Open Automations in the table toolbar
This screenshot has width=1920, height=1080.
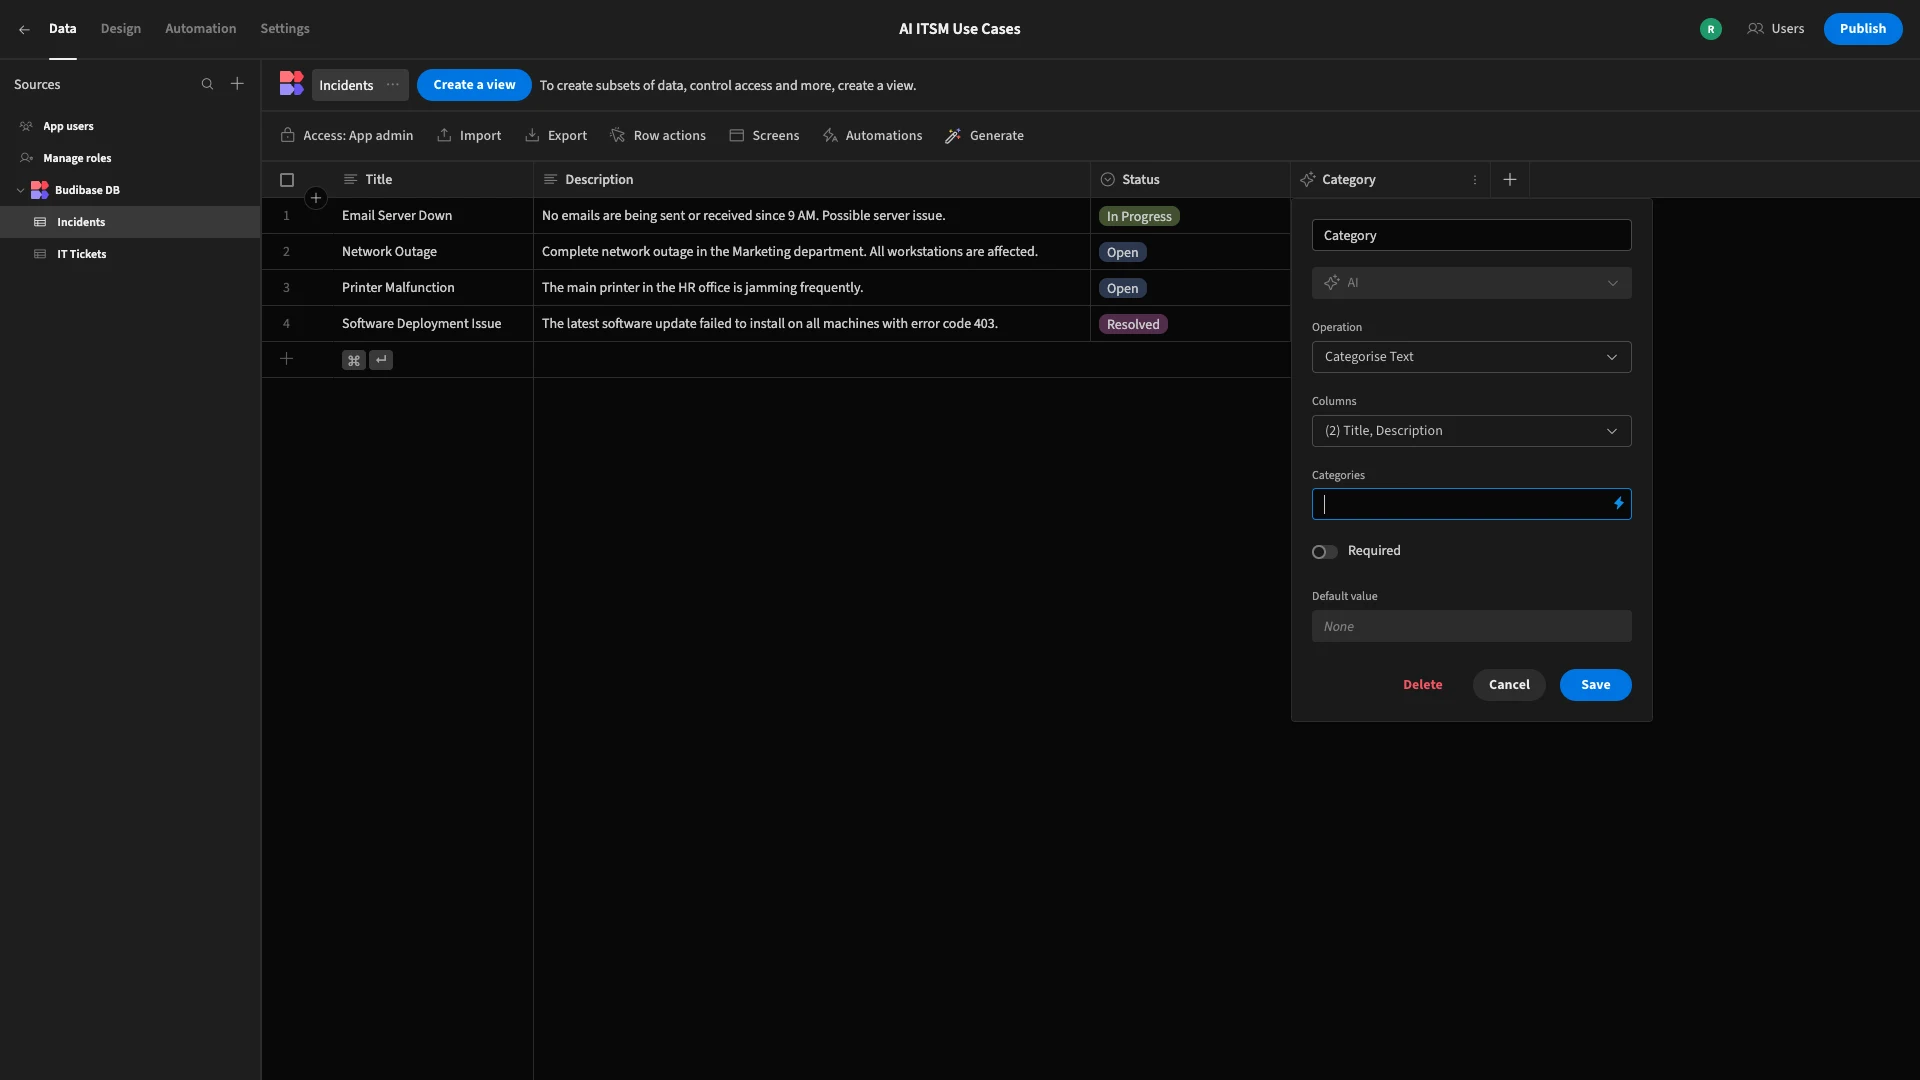tap(872, 135)
